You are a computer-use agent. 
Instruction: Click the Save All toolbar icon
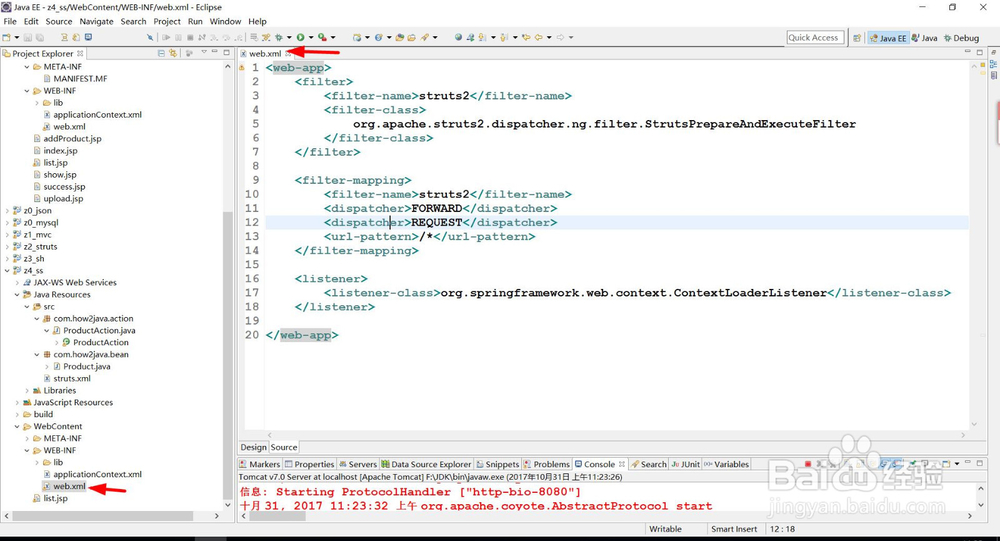pos(40,37)
